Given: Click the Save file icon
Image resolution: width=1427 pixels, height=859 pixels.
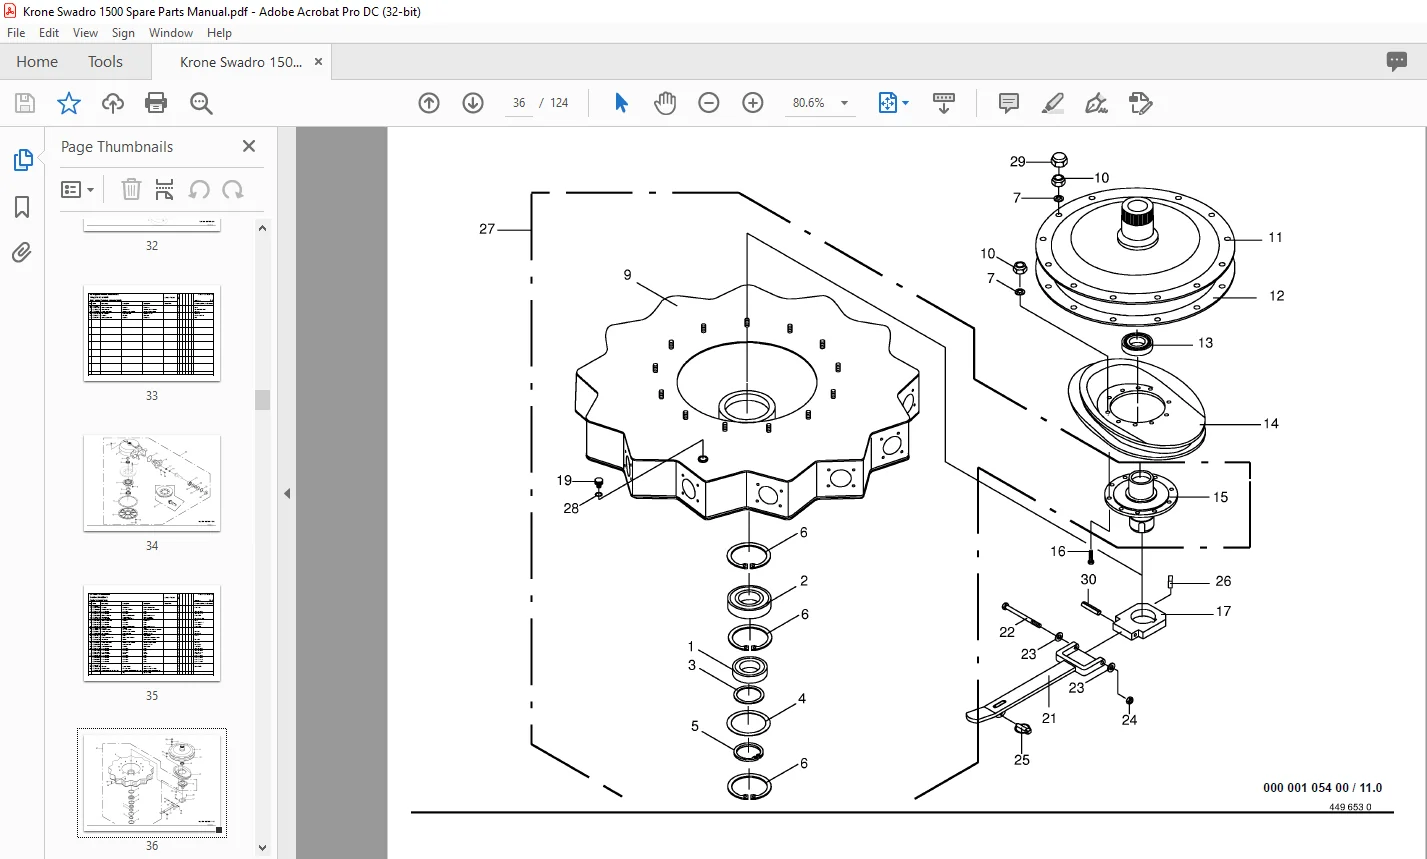Looking at the screenshot, I should click(25, 103).
